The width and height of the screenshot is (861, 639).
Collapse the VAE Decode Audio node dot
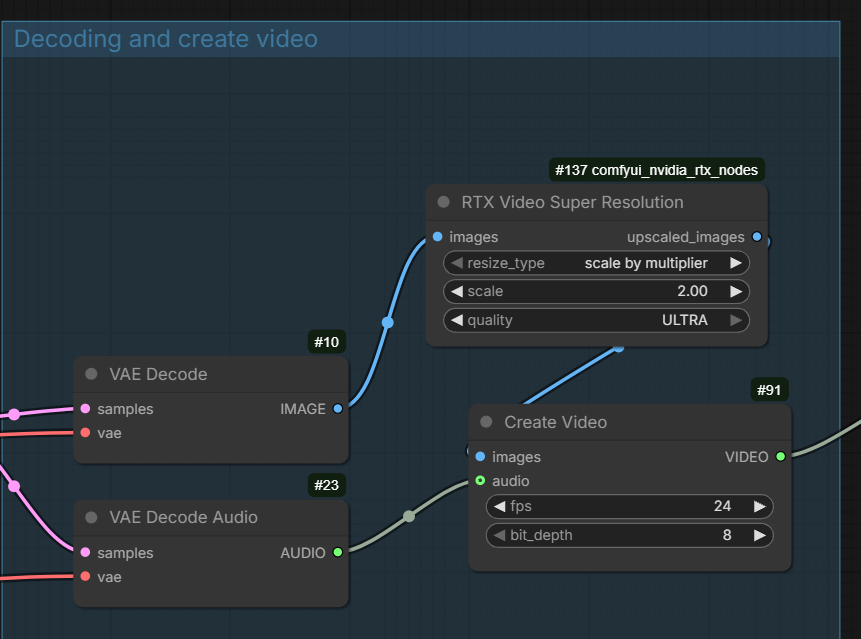point(91,517)
